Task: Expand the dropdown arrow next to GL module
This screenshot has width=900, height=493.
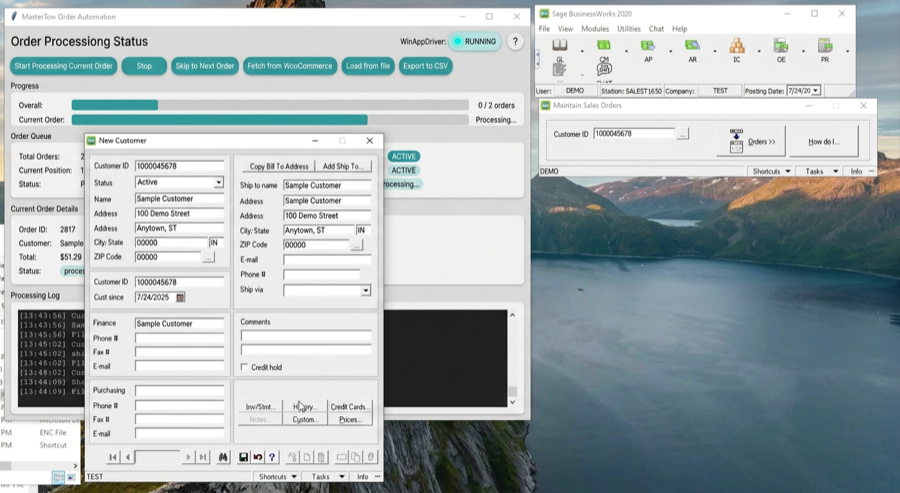Action: pos(582,52)
